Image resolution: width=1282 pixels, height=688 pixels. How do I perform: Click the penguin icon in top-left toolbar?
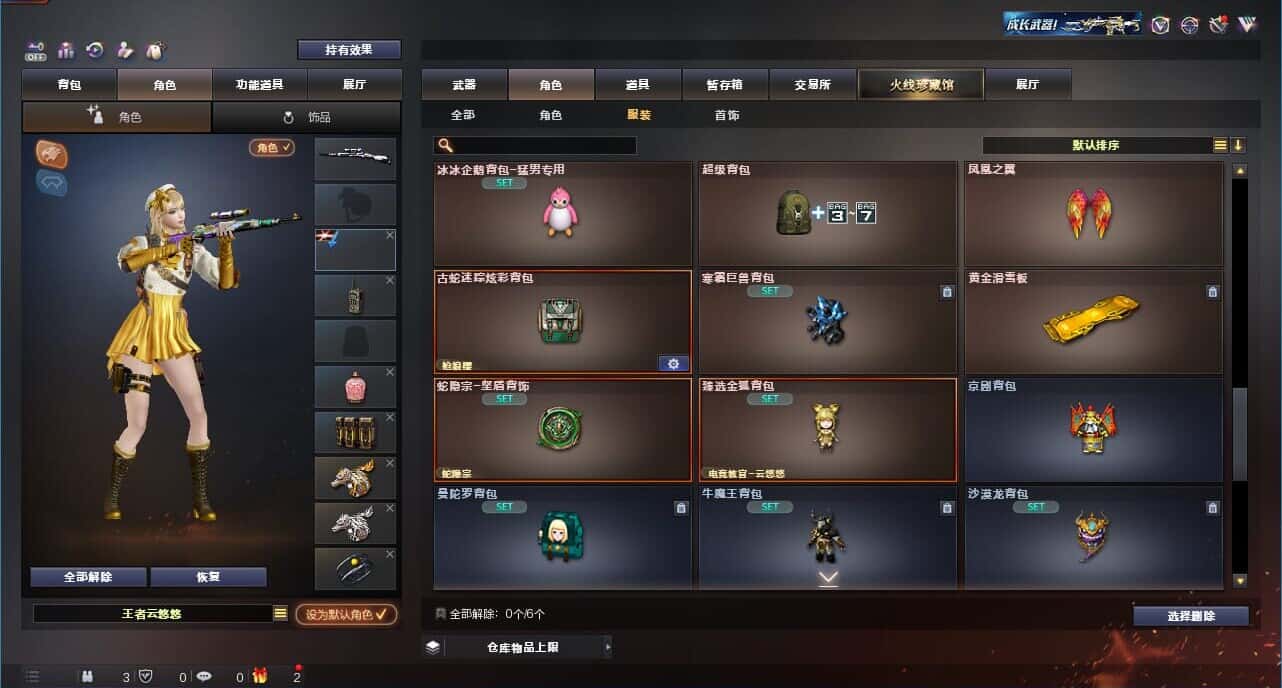point(155,50)
